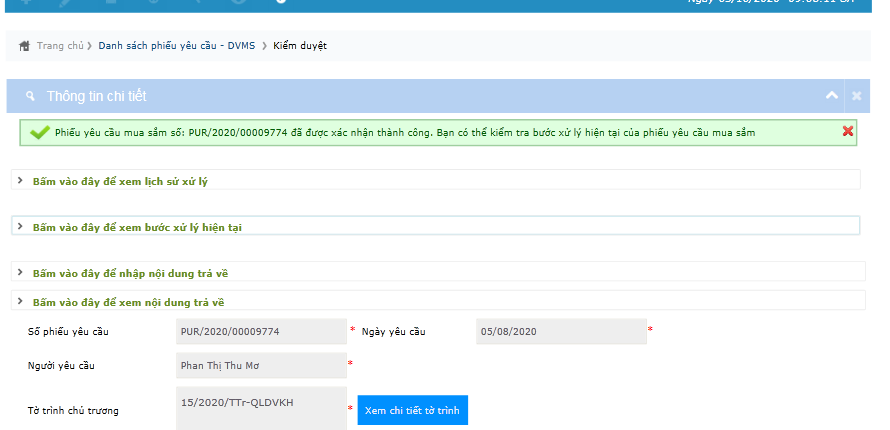Click the Người yêu cầu field
Screen dimensions: 890x430
(261, 365)
